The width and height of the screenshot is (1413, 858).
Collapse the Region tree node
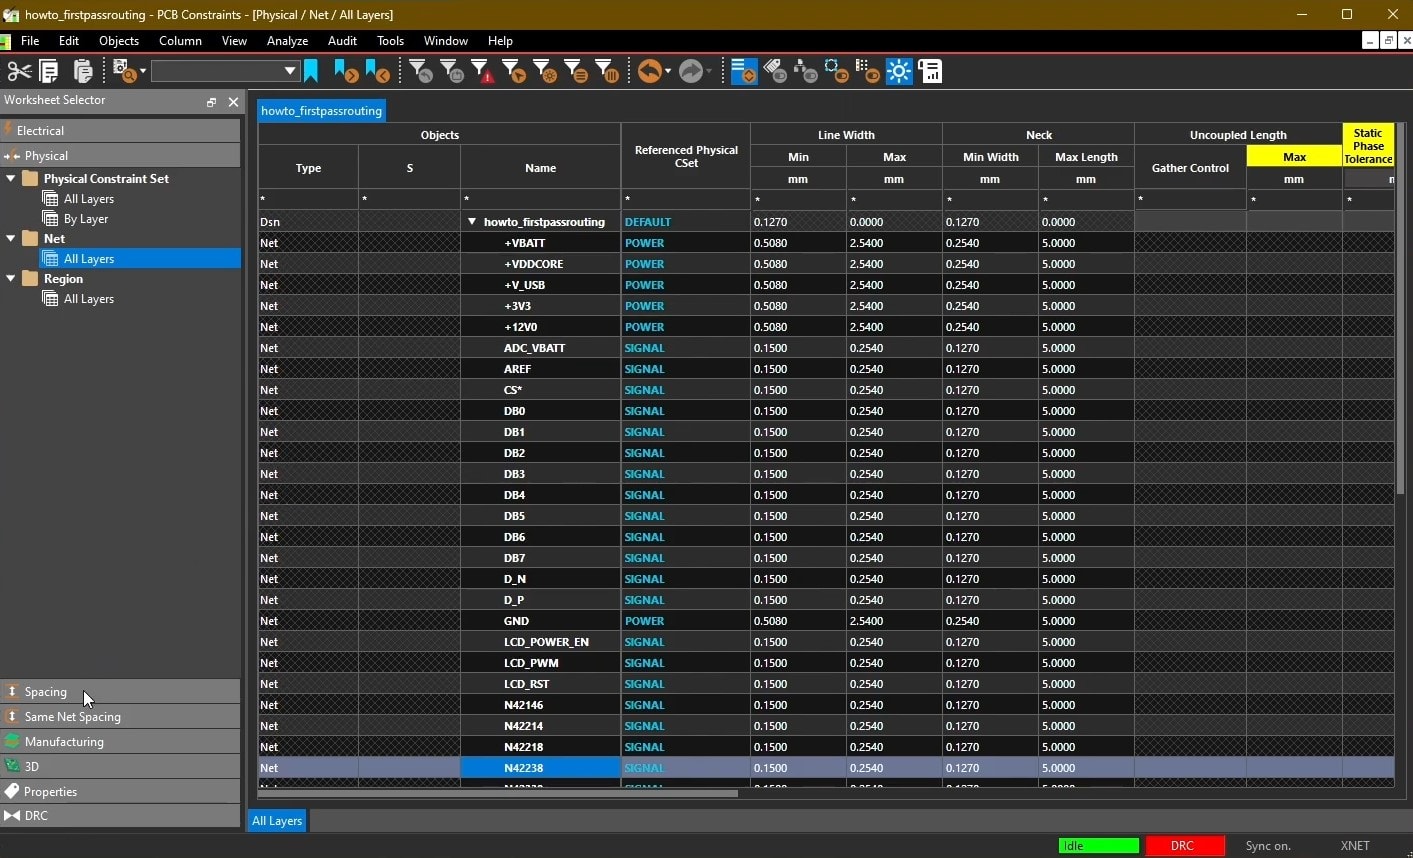11,279
